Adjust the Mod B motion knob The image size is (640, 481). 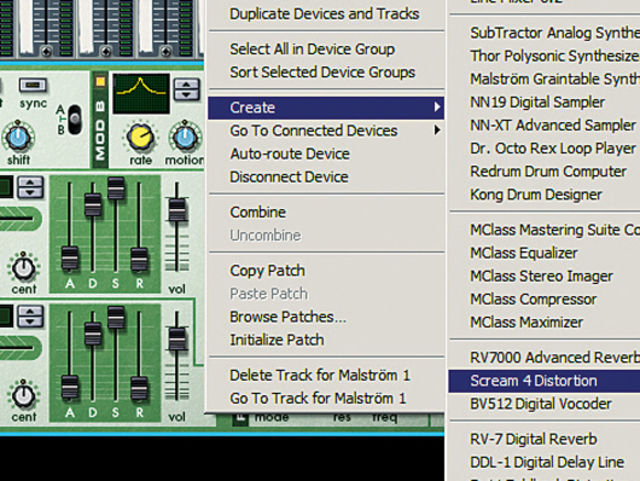coord(185,137)
